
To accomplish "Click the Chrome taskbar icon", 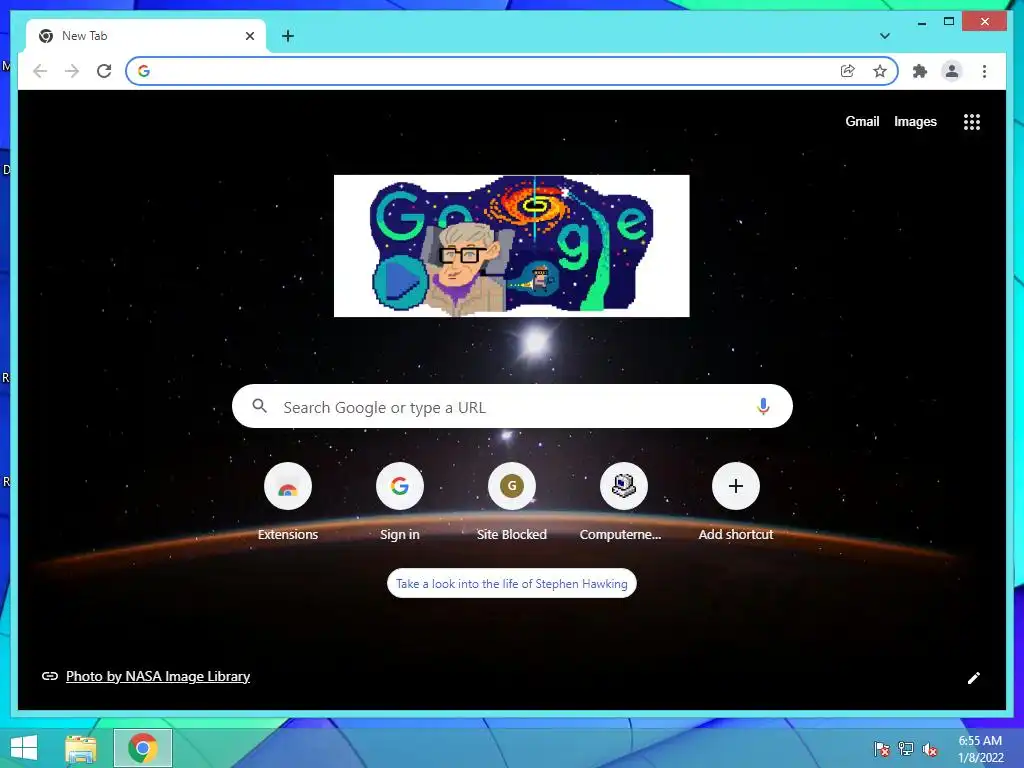I will (x=143, y=748).
